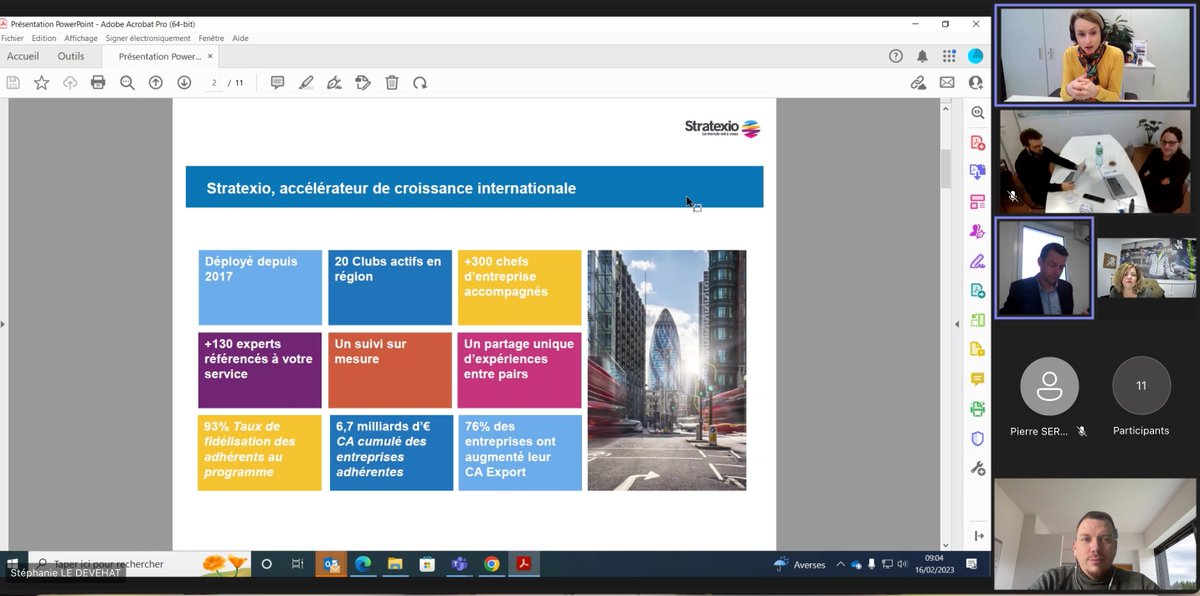Open Outlook from the taskbar
This screenshot has width=1200, height=596.
coord(331,564)
